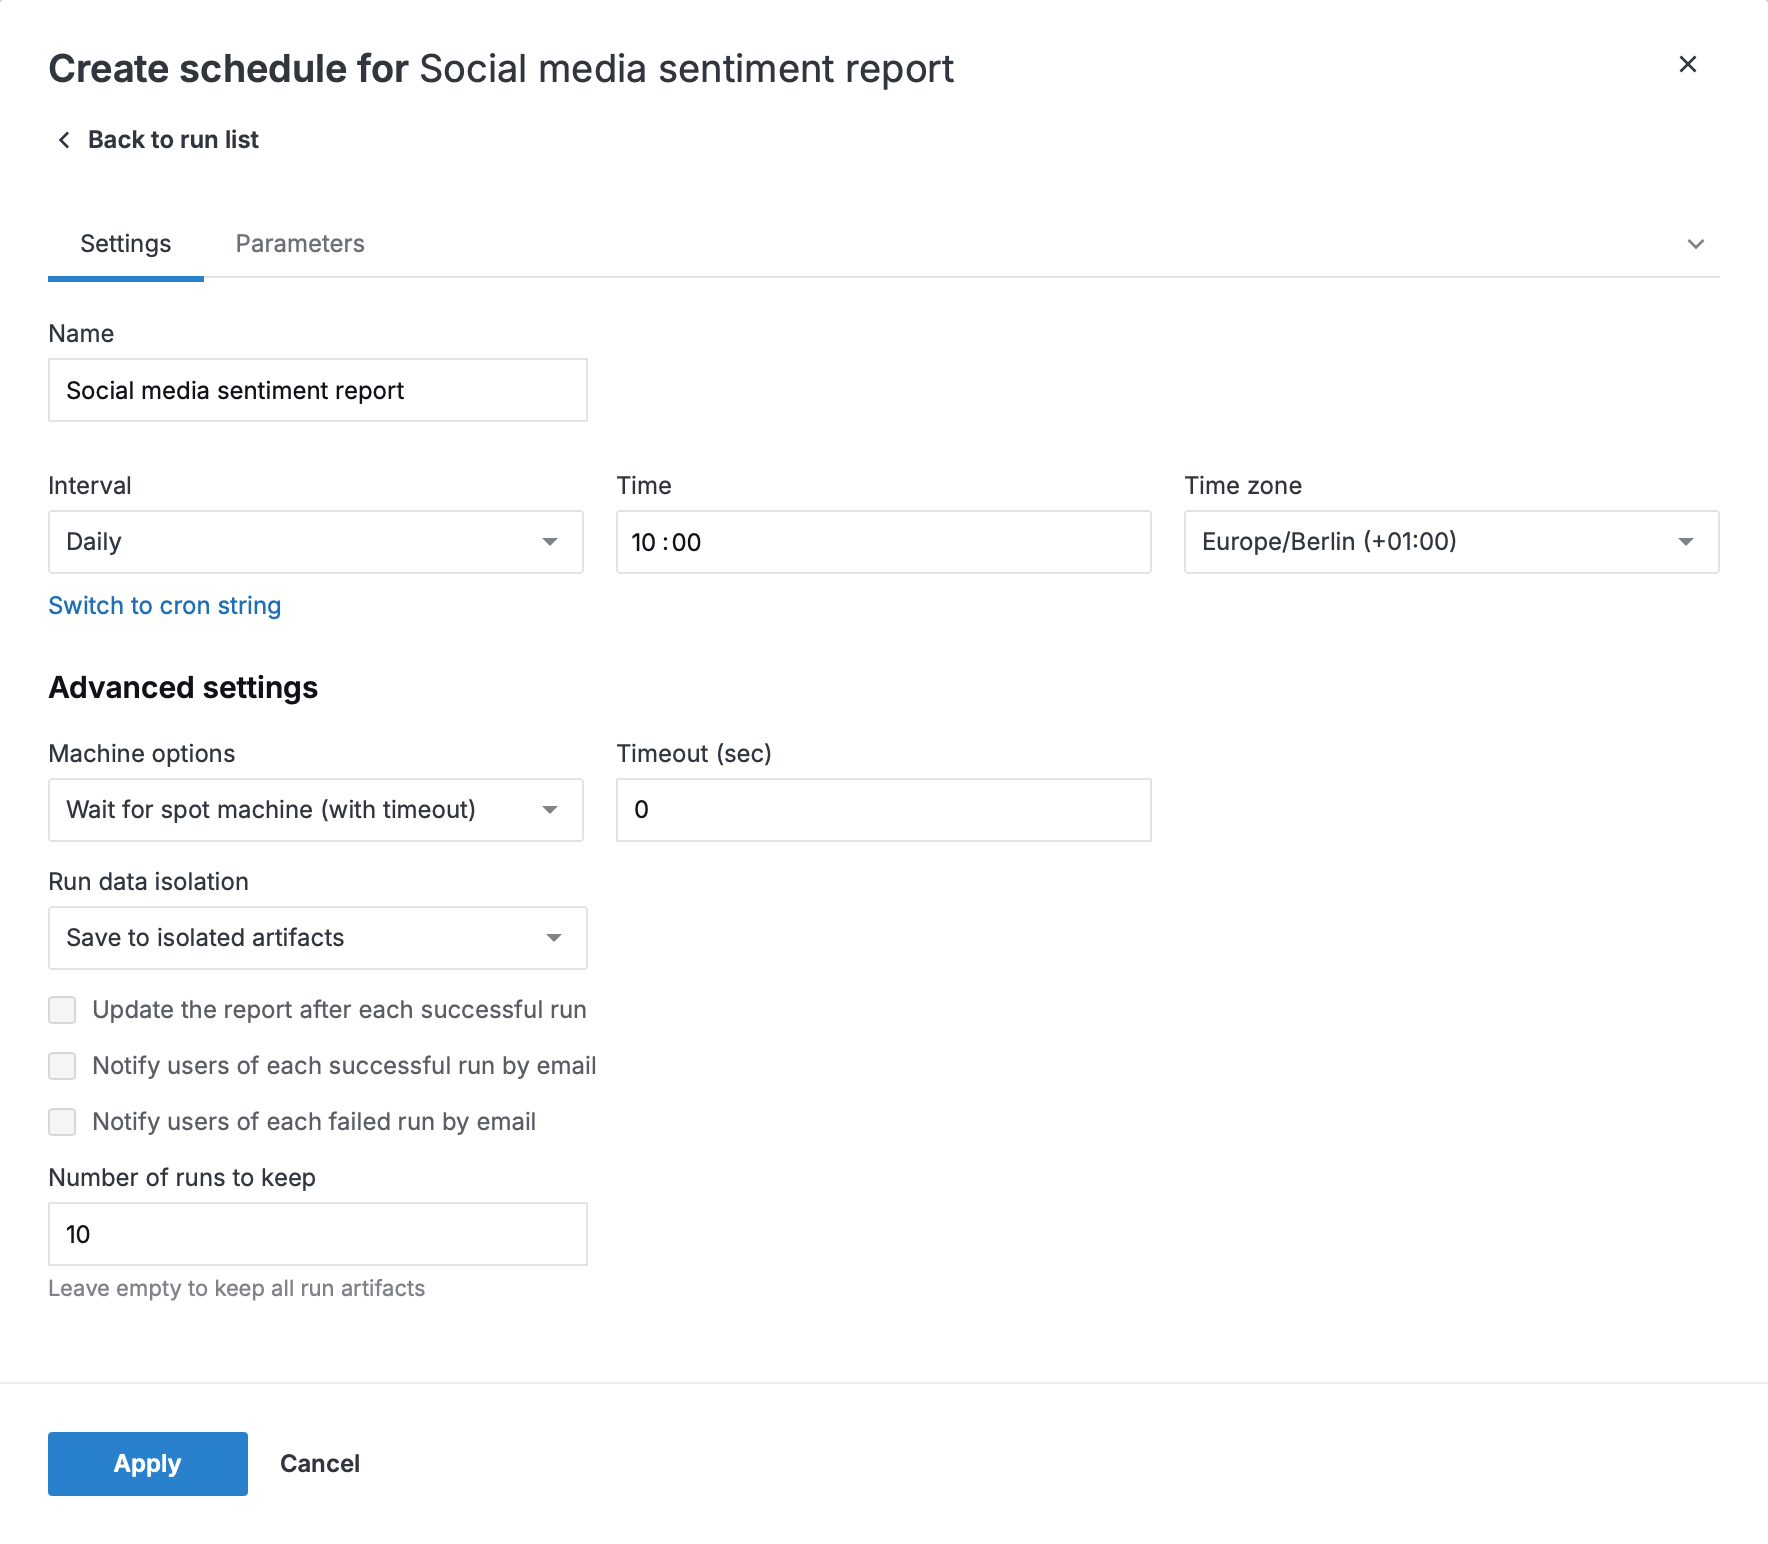The height and width of the screenshot is (1544, 1768).
Task: Click Switch to cron string
Action: click(164, 605)
